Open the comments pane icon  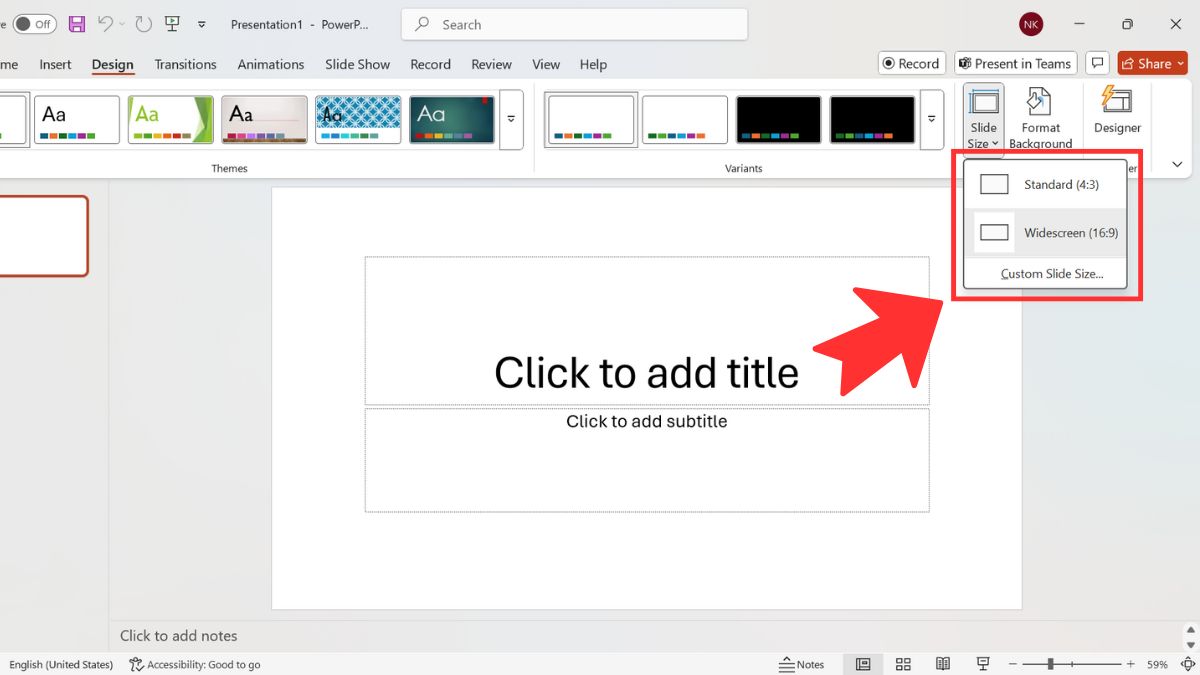1097,63
